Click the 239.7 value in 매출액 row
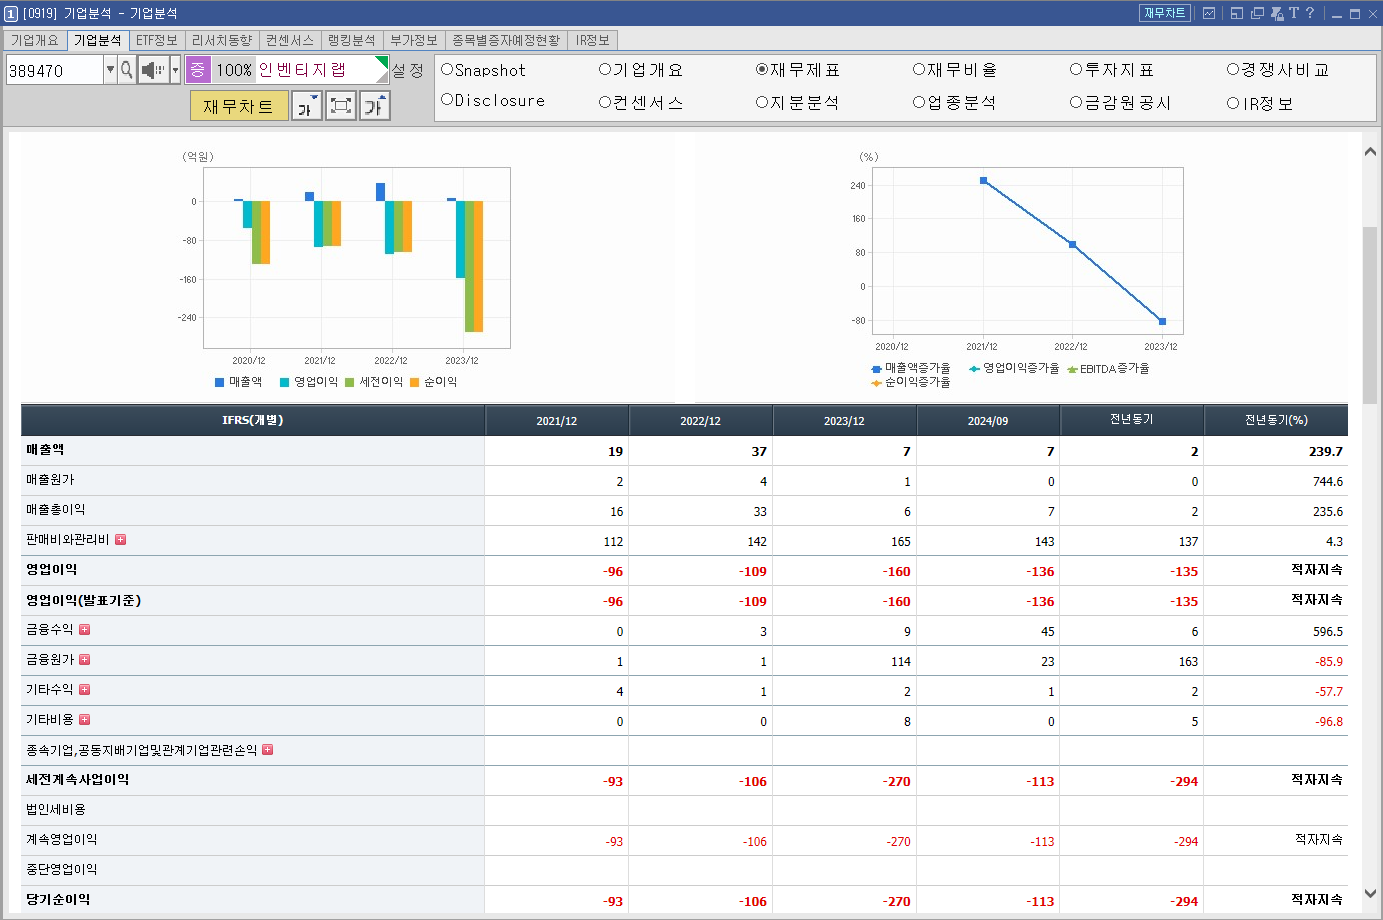The image size is (1383, 920). 1326,452
